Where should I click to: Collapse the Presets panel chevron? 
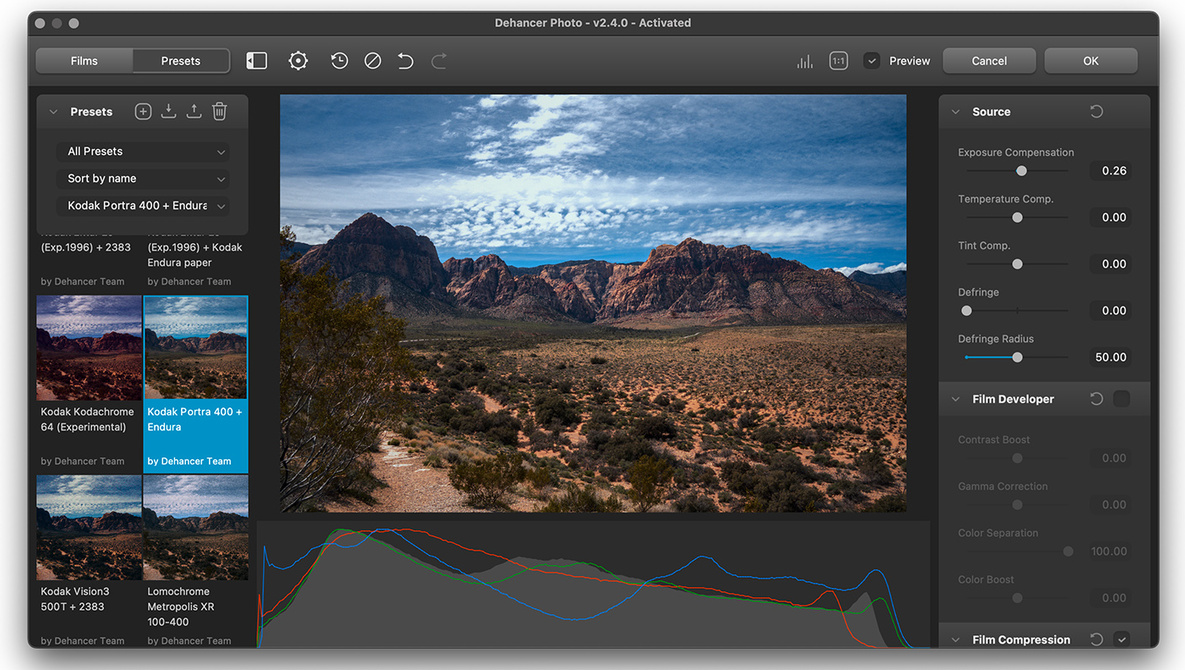pyautogui.click(x=53, y=112)
